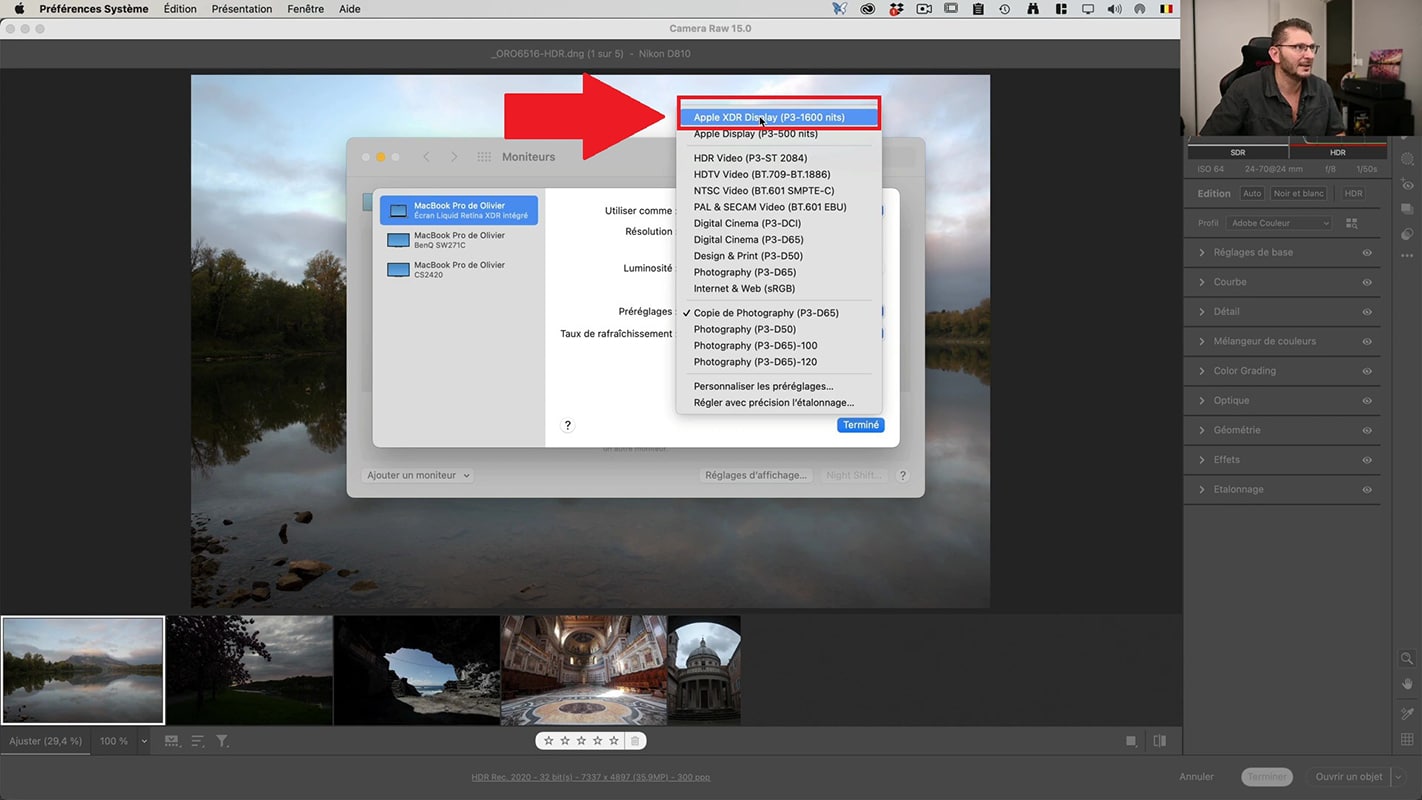Open the Ajouter un moniteur dropdown
This screenshot has width=1422, height=800.
coord(418,475)
